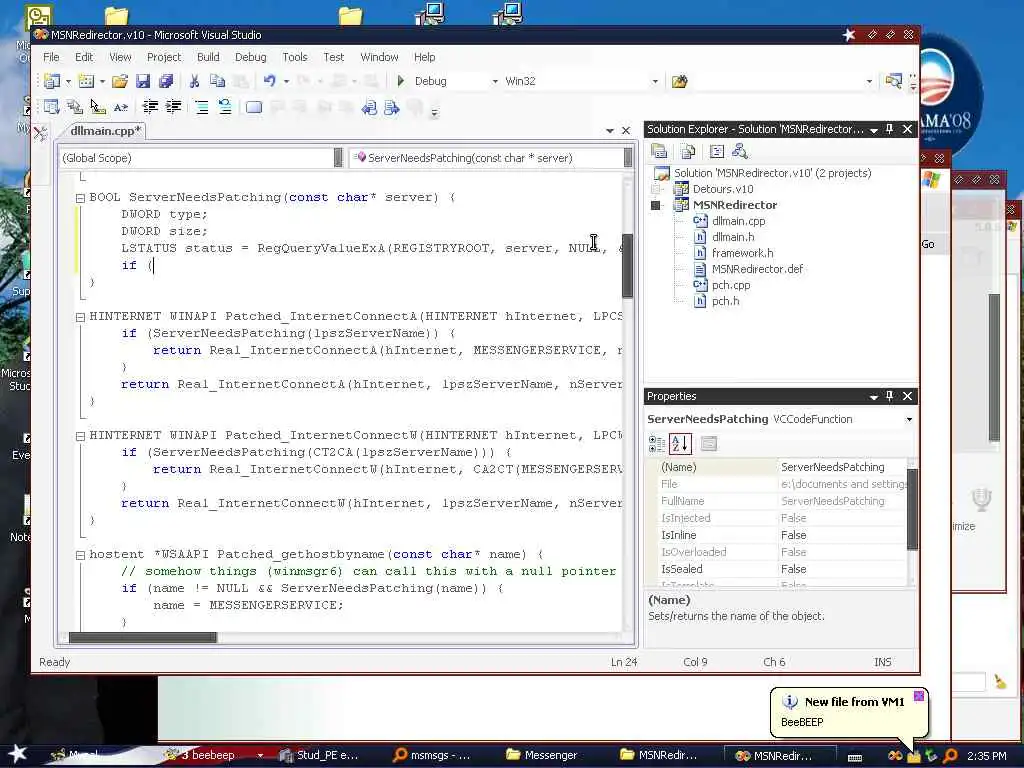Open the Toolbox side tab icon
The width and height of the screenshot is (1024, 768).
(x=40, y=134)
